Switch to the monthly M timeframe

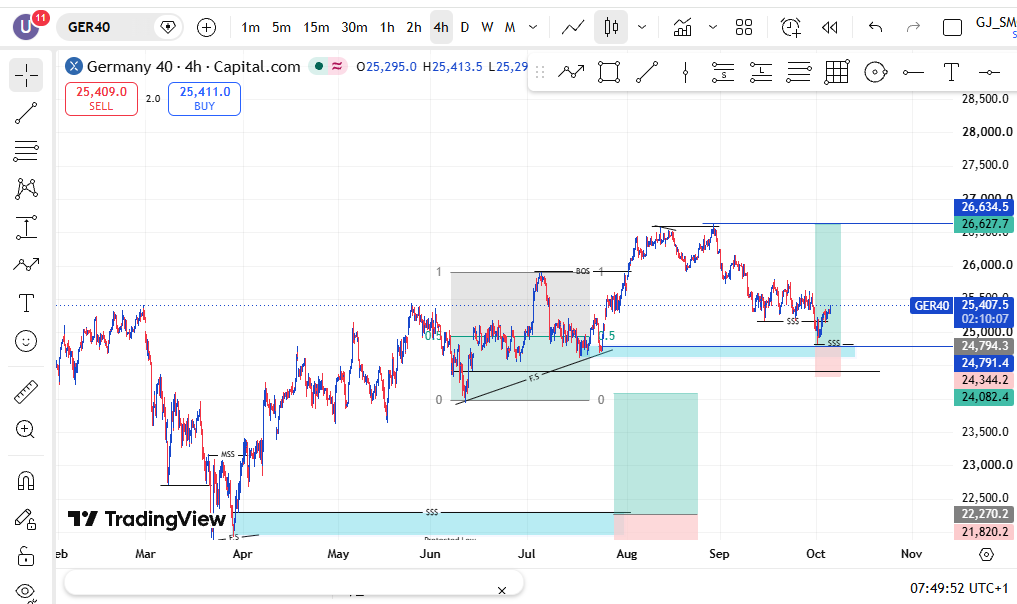tap(510, 27)
